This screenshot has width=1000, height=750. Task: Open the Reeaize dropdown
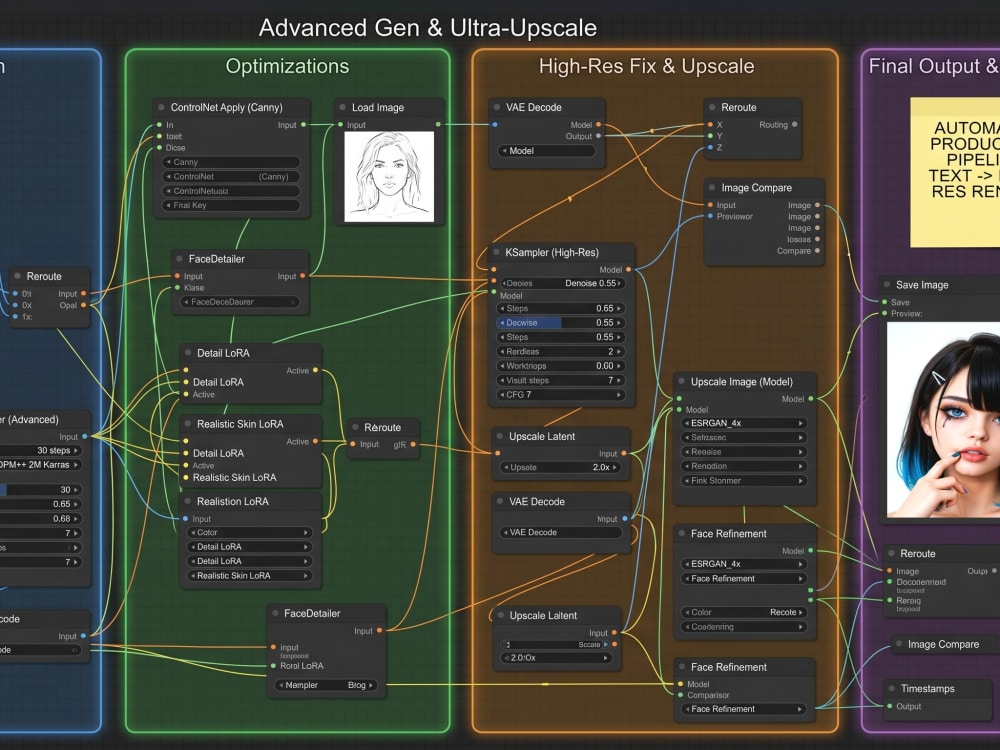[x=744, y=452]
